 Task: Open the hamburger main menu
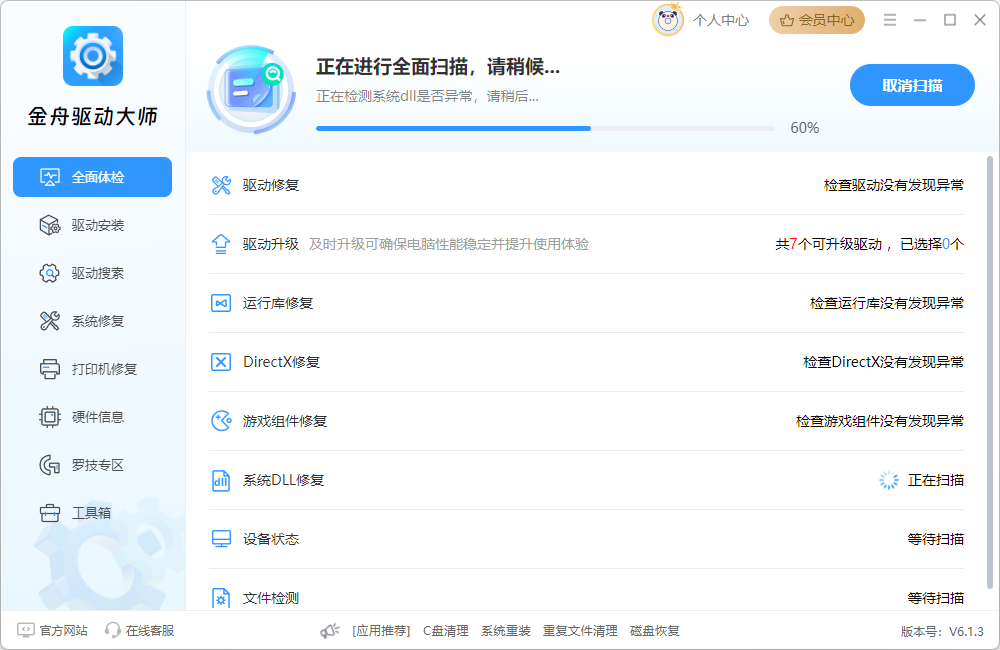(890, 20)
